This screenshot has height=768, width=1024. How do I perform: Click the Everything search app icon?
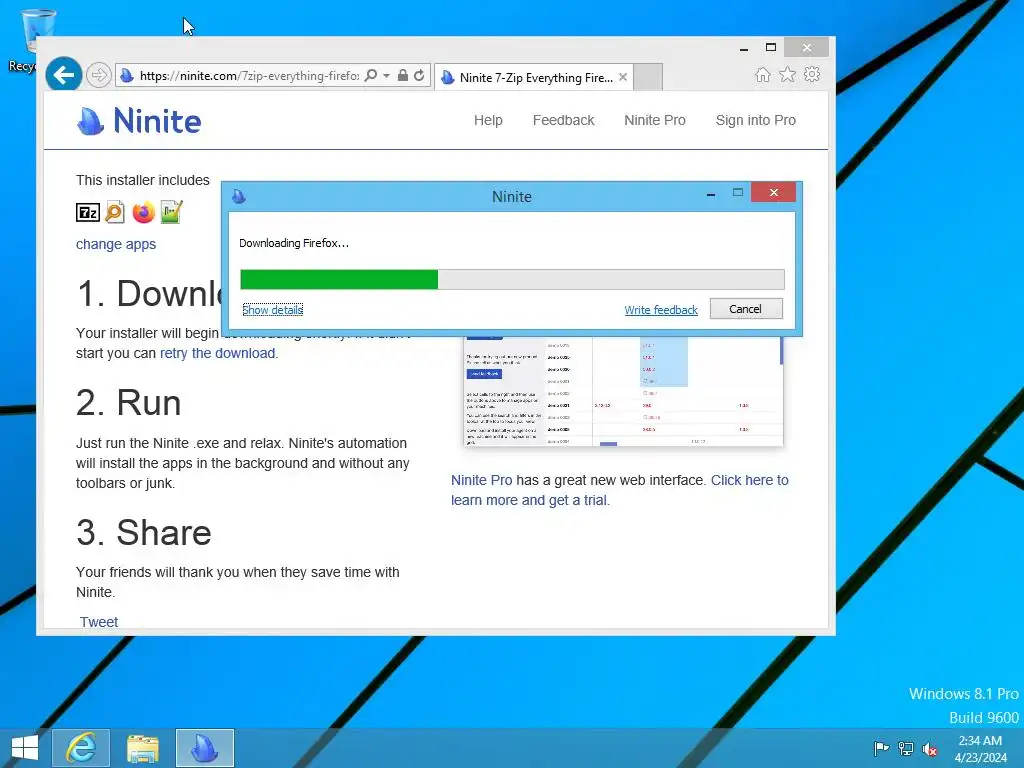(x=115, y=212)
